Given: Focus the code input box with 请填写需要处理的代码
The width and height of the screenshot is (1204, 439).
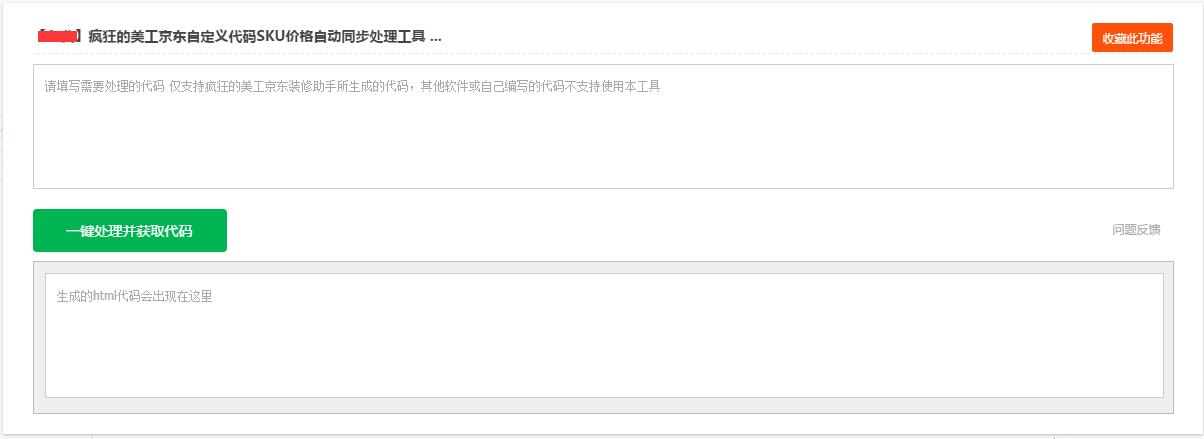Looking at the screenshot, I should (603, 126).
